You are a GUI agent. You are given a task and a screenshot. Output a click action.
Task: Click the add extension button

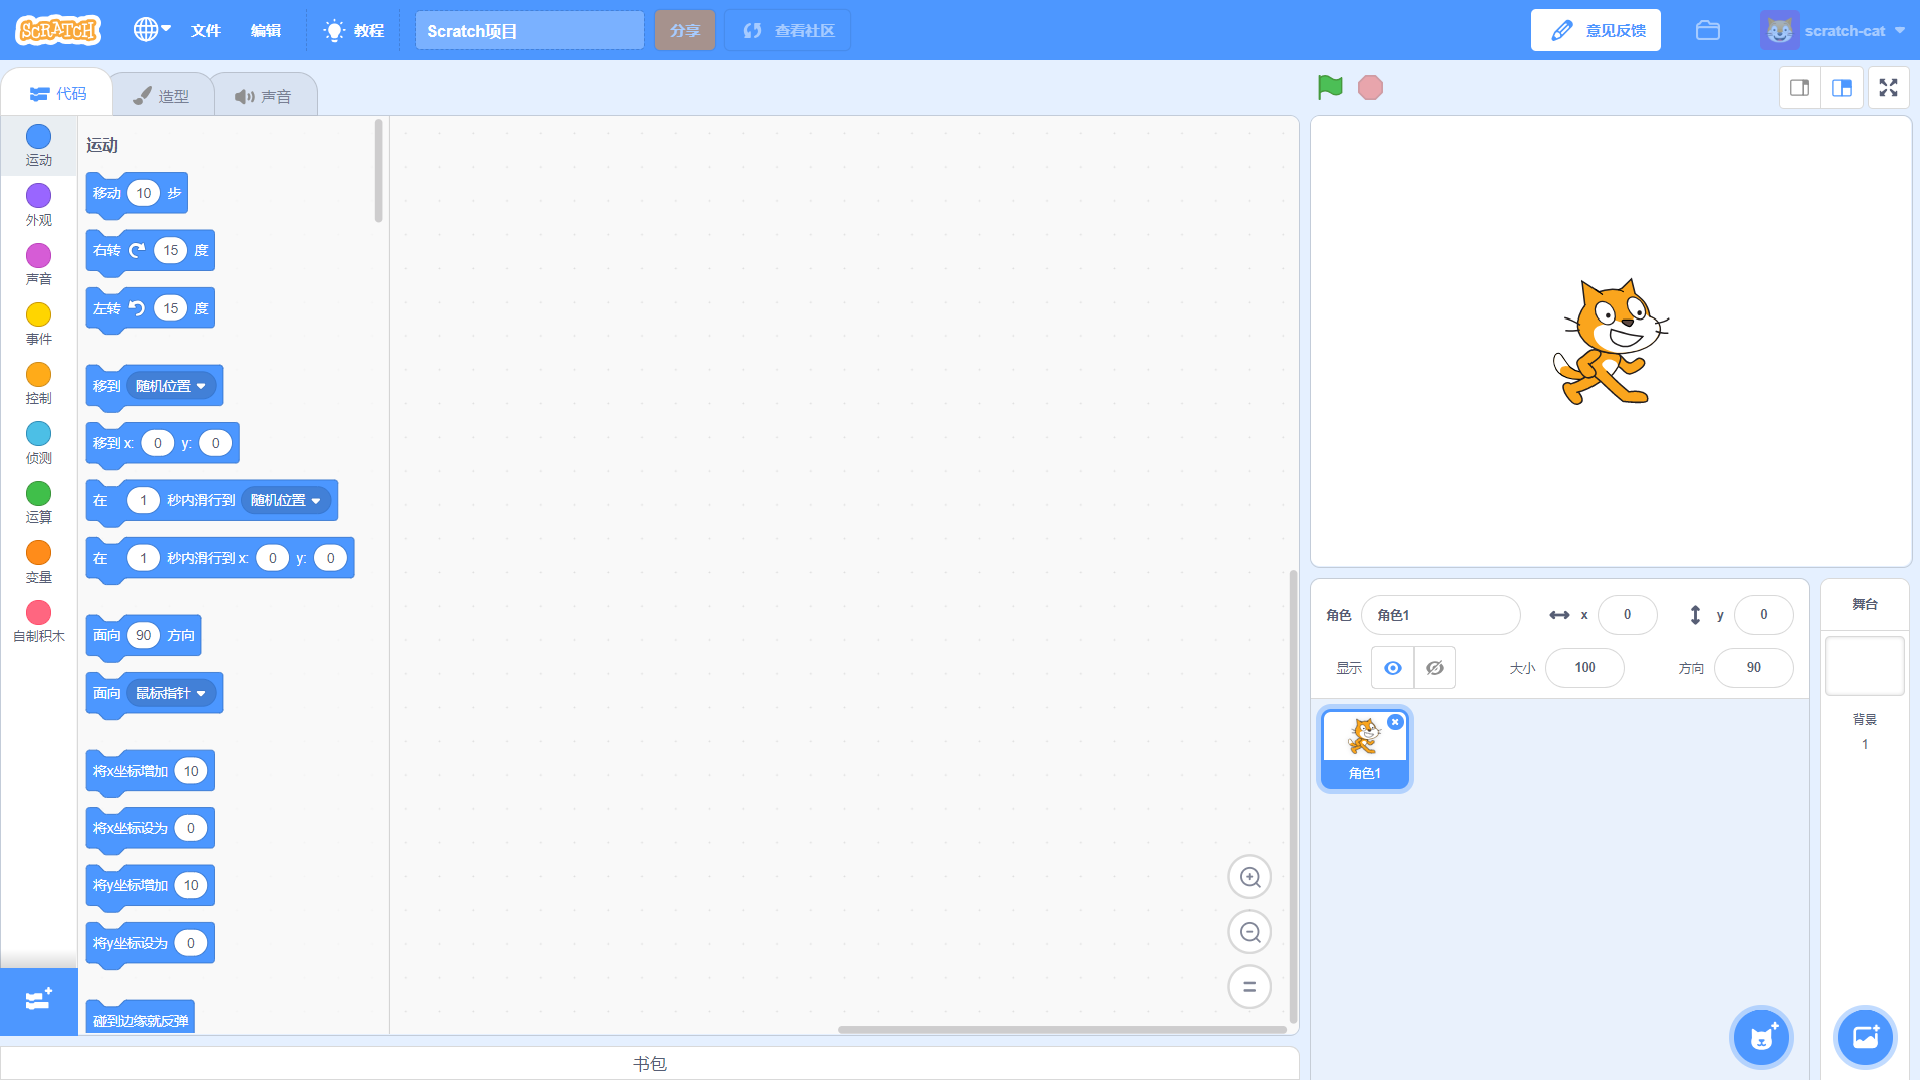pyautogui.click(x=38, y=1000)
